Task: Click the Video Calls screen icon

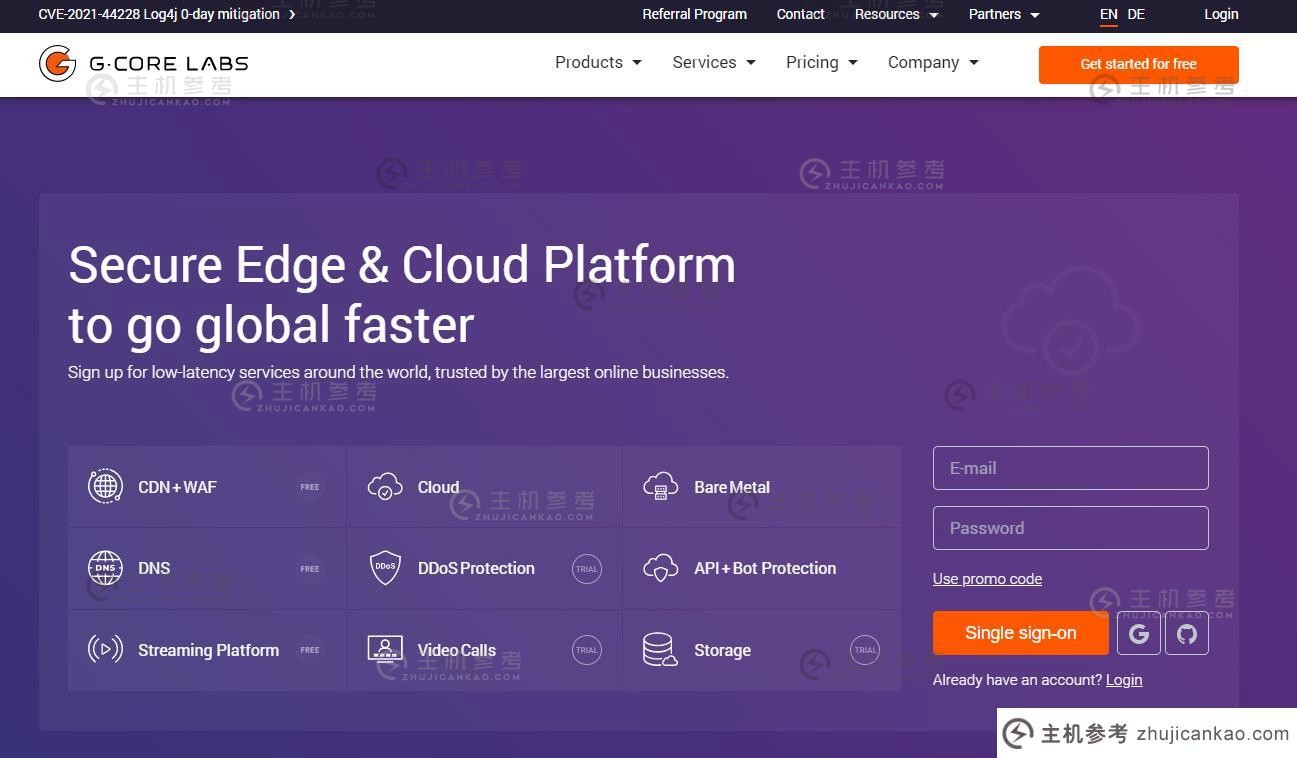Action: point(385,650)
